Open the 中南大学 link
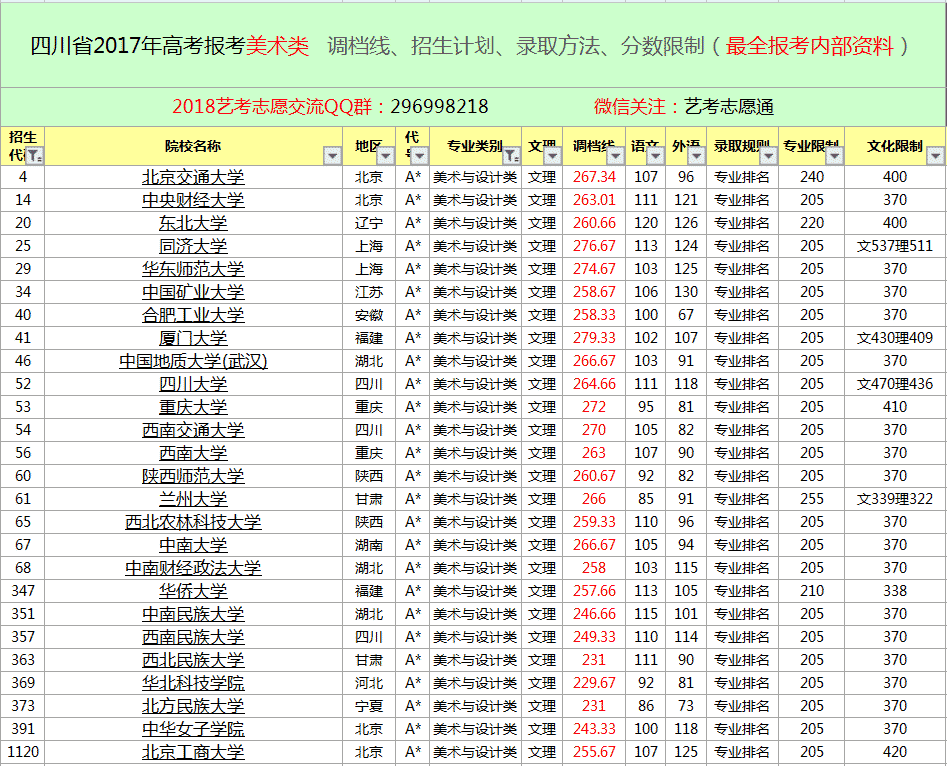 (x=193, y=545)
